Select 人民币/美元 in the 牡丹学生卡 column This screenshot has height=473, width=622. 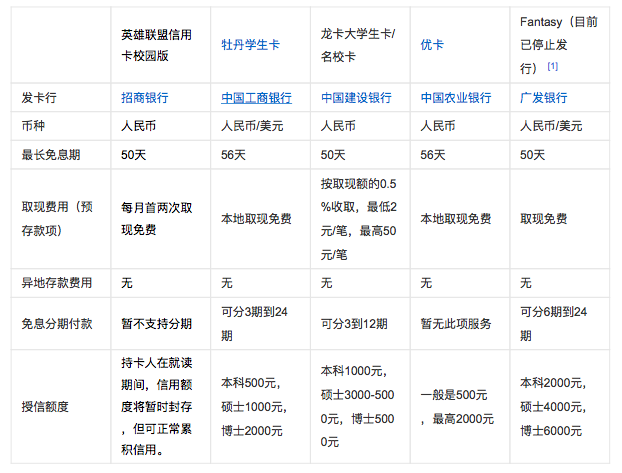(x=252, y=126)
